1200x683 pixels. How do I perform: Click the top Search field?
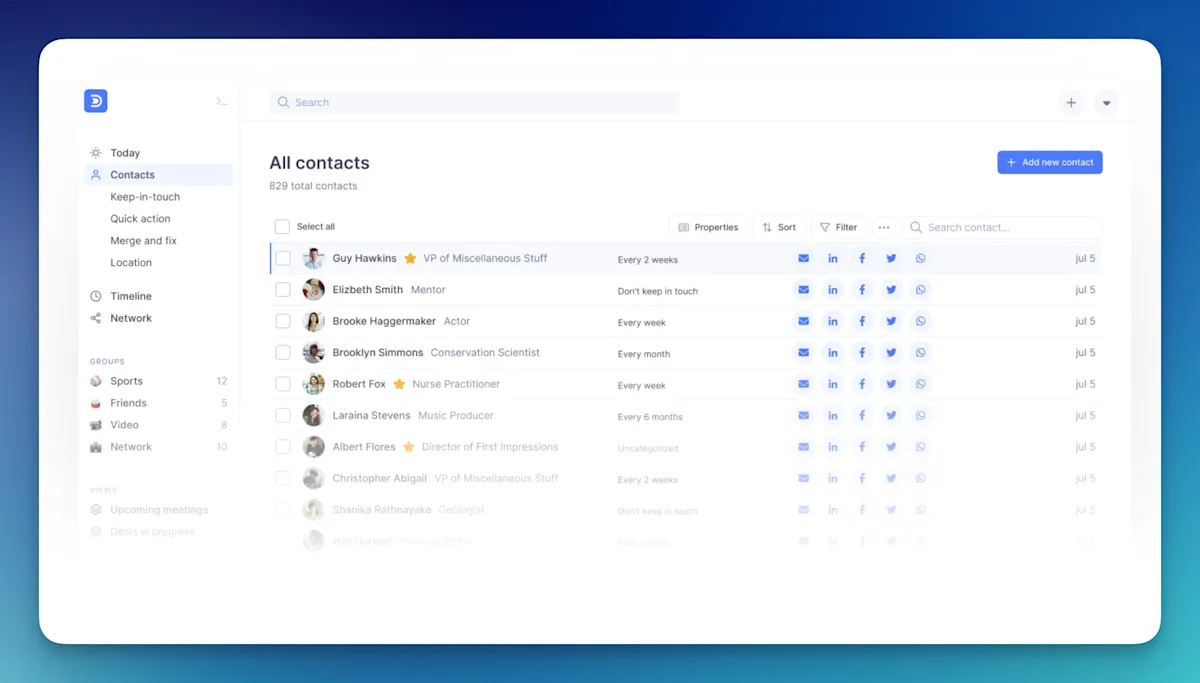[x=474, y=102]
